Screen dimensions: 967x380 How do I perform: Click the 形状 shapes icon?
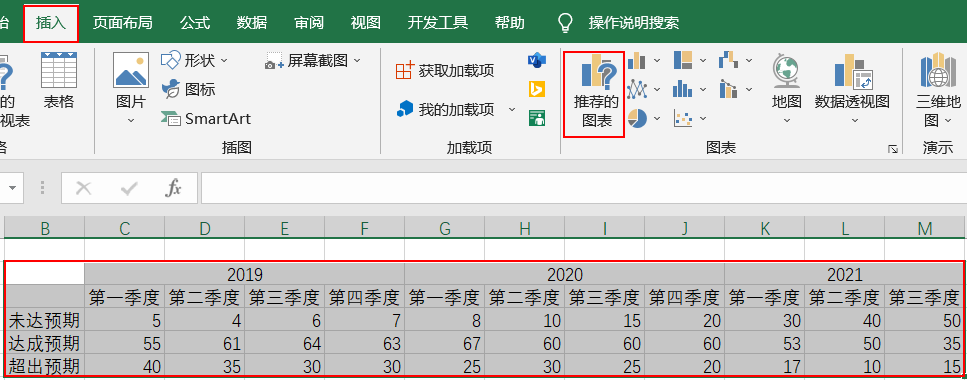tap(170, 60)
